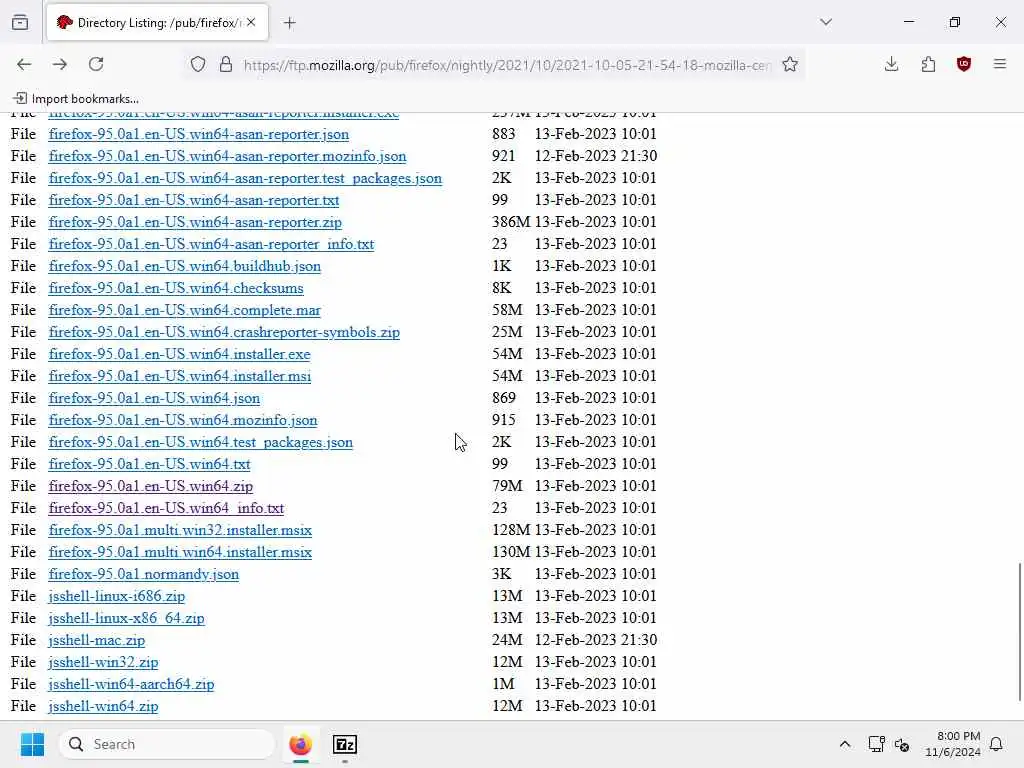Open the Firefox application menu
Viewport: 1024px width, 768px height.
1000,64
